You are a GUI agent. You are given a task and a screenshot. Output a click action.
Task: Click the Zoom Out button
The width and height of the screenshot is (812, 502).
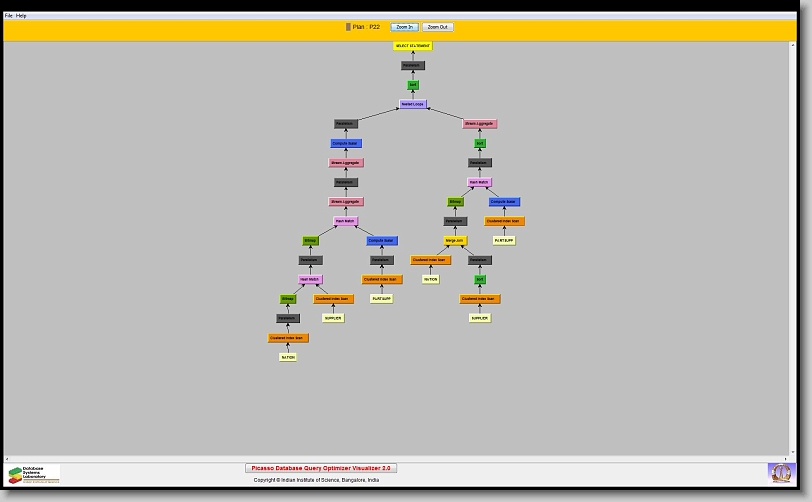point(437,27)
